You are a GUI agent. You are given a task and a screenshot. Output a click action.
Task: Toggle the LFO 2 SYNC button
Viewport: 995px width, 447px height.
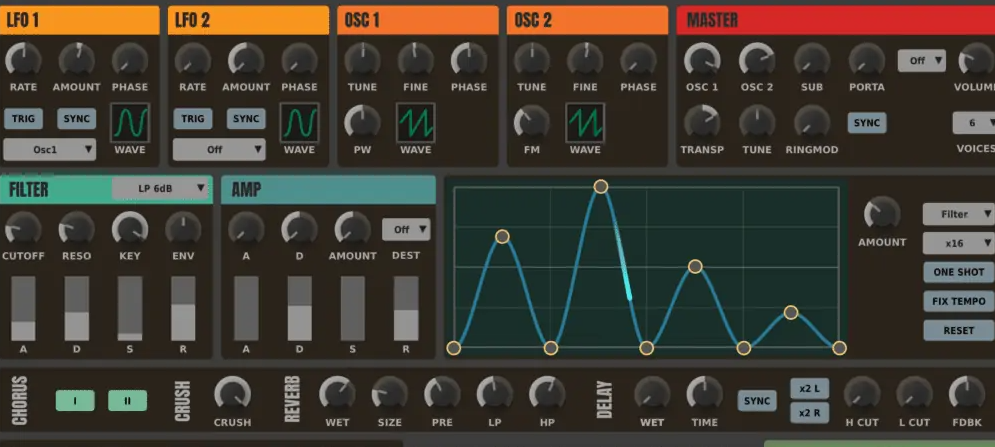click(246, 119)
